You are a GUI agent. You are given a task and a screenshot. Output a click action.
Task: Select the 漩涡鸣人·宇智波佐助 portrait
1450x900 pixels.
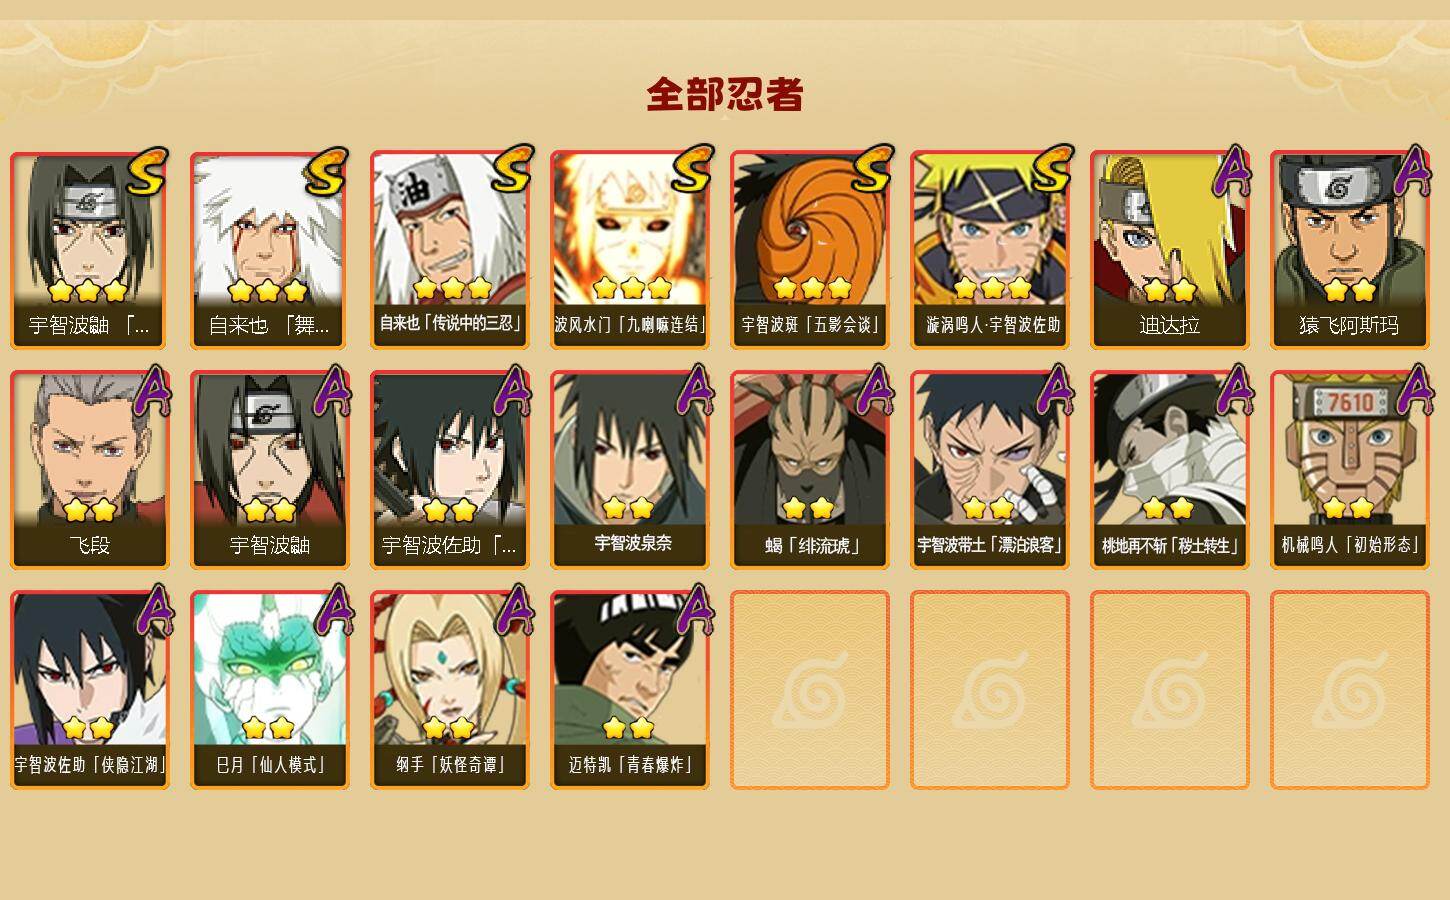(x=990, y=228)
